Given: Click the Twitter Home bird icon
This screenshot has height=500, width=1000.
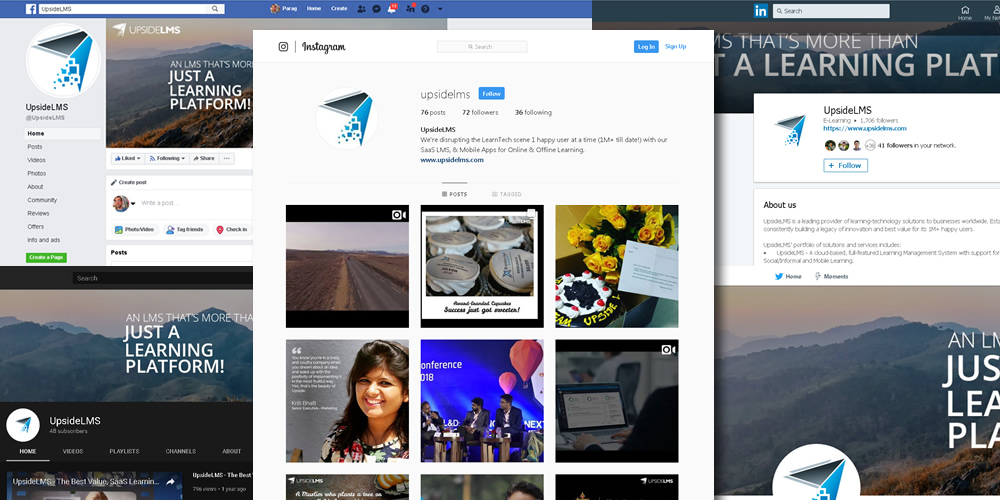Looking at the screenshot, I should [779, 276].
